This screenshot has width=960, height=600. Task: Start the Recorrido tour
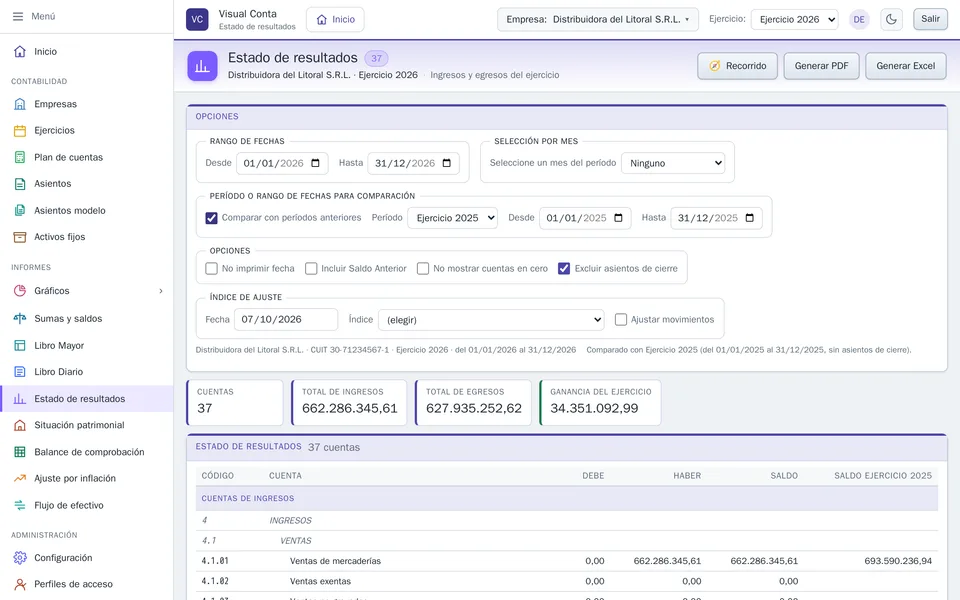[737, 66]
